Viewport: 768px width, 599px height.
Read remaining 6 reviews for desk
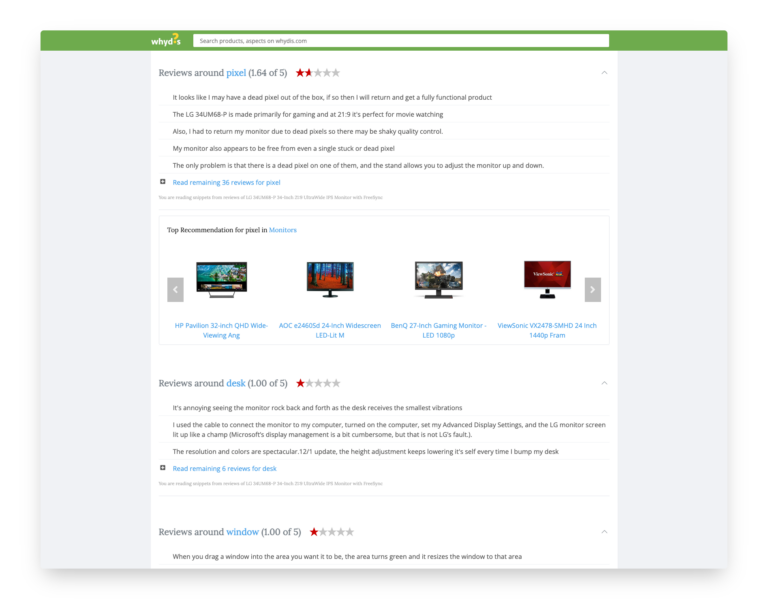pos(224,468)
